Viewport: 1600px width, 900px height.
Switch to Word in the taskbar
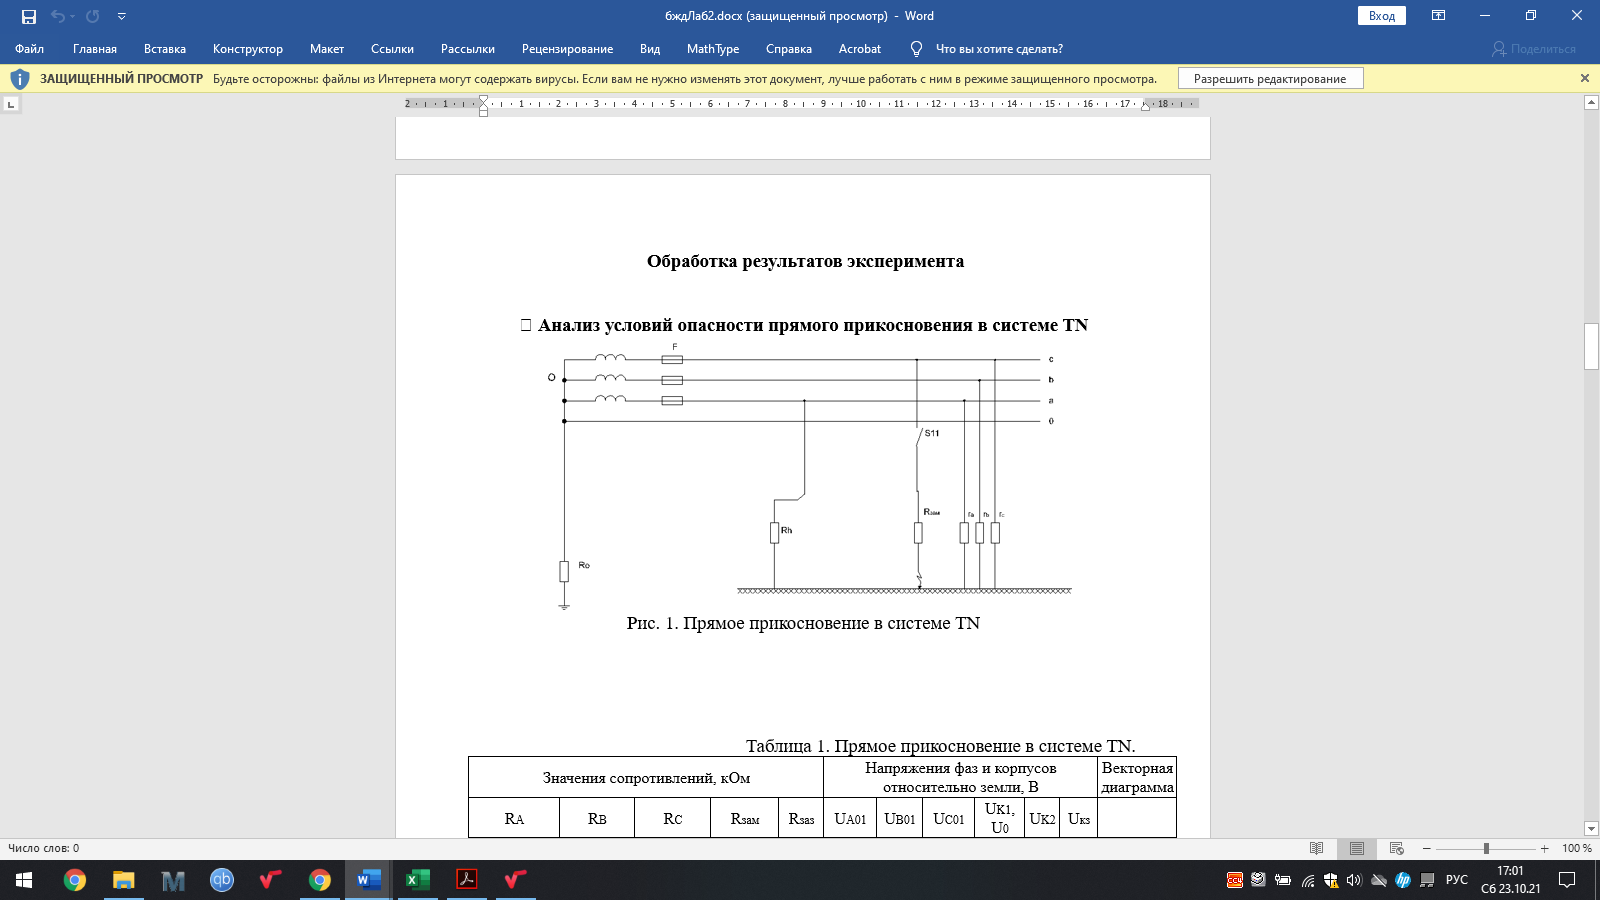pos(369,880)
